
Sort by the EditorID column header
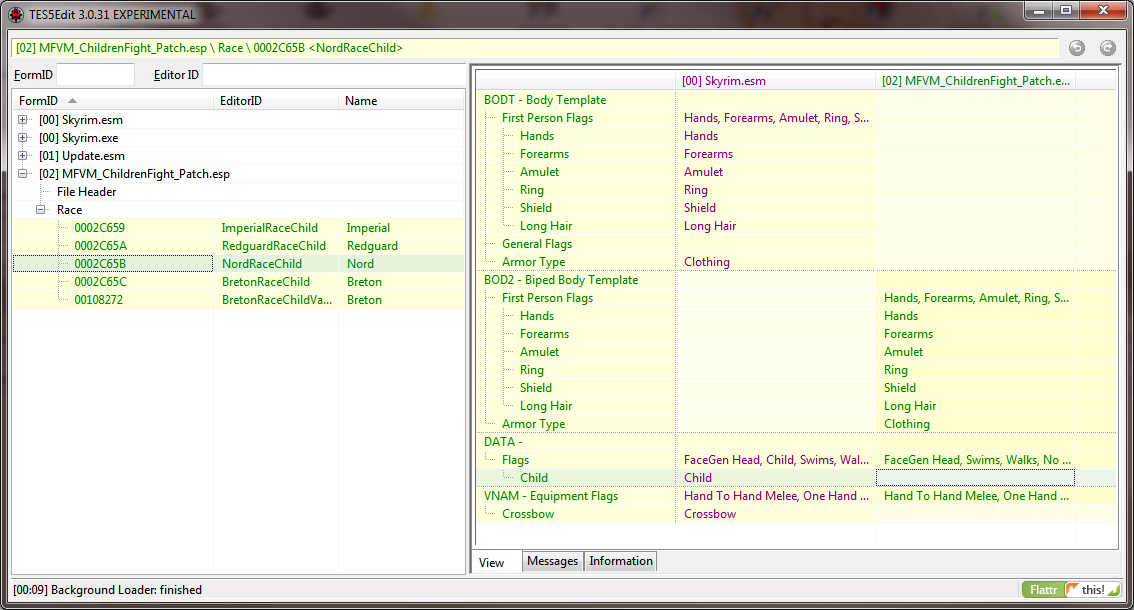click(276, 101)
